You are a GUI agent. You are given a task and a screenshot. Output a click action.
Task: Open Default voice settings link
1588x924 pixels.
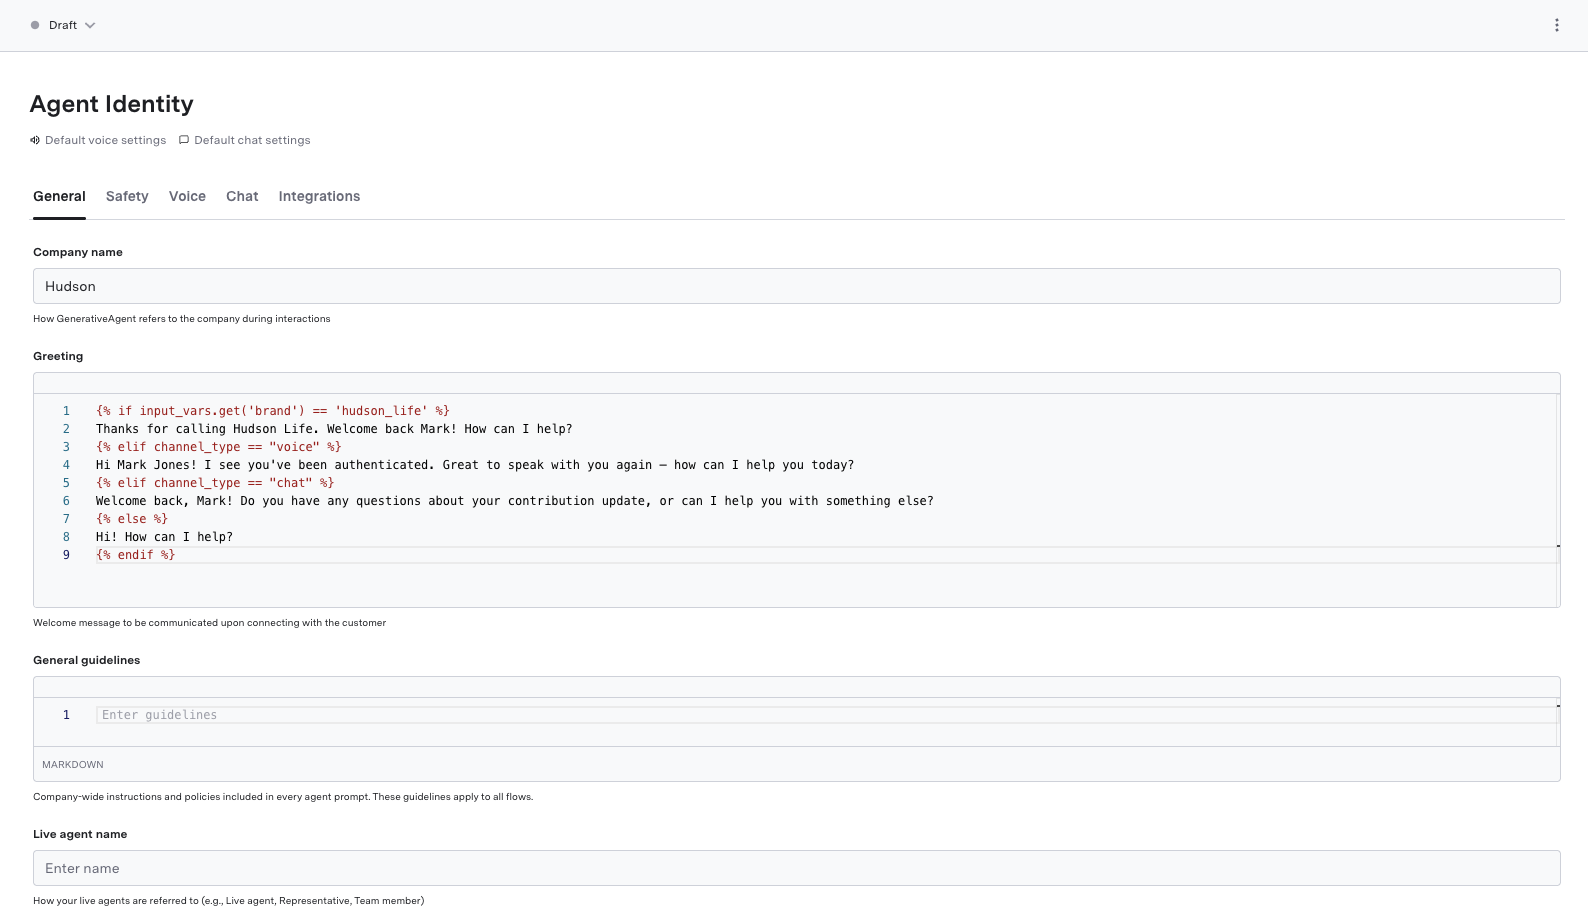(x=105, y=140)
